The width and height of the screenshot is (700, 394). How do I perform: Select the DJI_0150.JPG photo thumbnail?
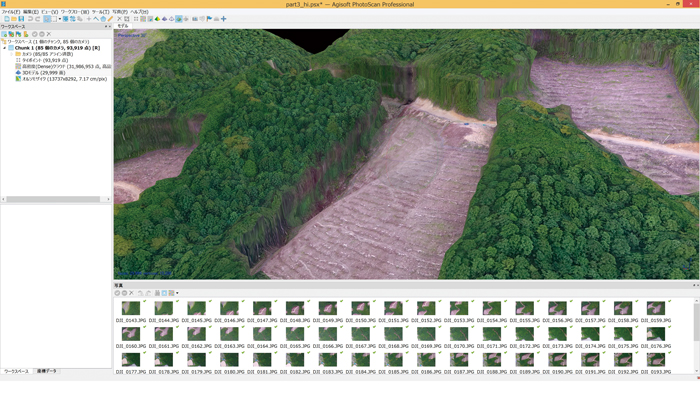coord(361,311)
